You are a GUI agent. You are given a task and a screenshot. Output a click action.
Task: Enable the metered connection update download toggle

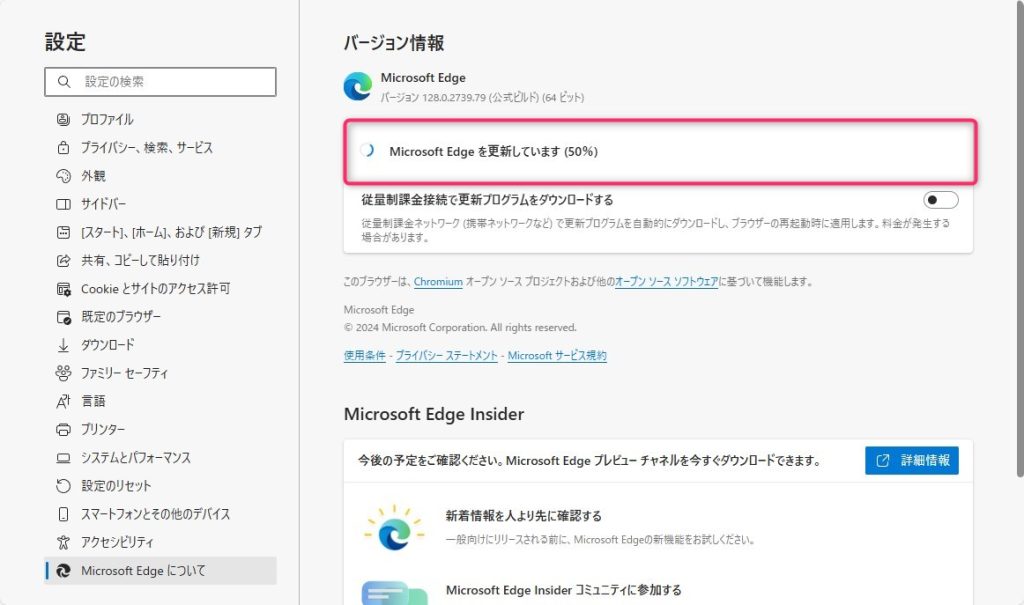tap(941, 200)
